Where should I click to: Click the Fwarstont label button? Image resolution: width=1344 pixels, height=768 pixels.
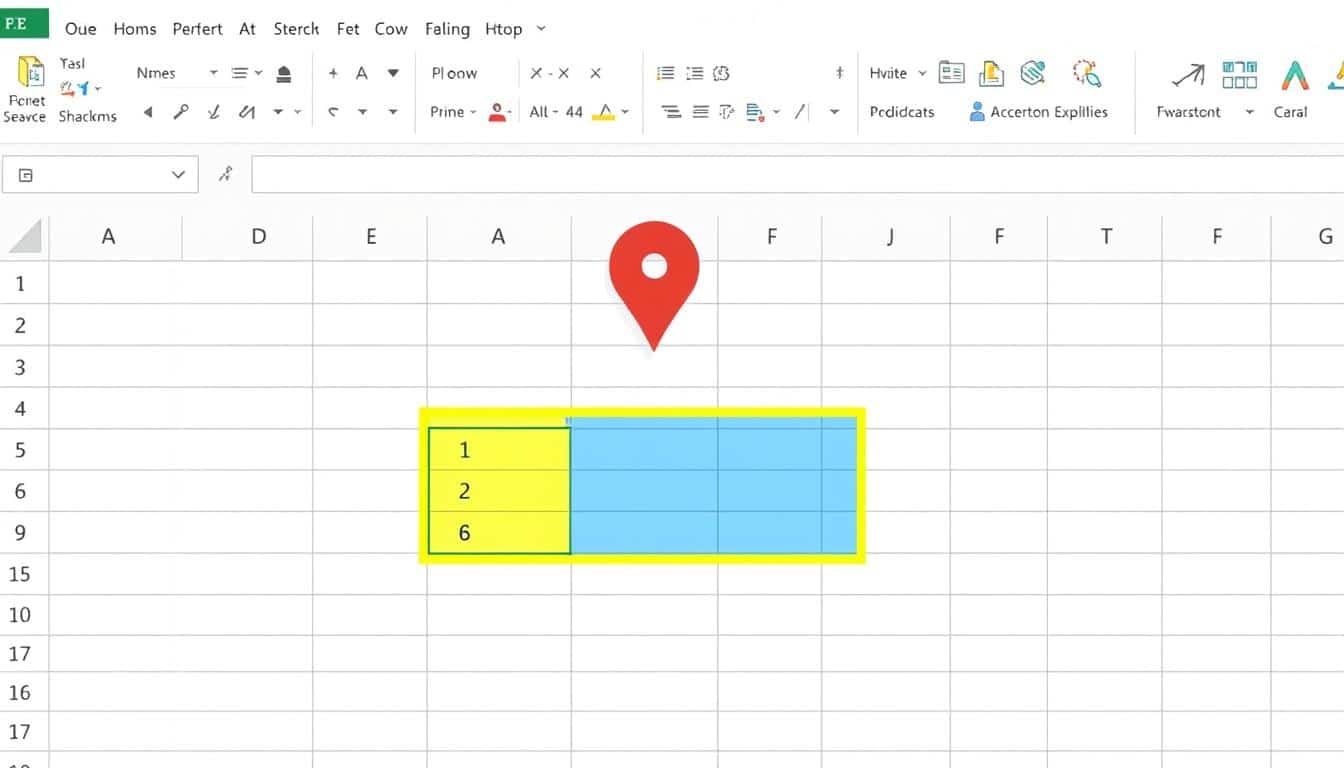pyautogui.click(x=1189, y=112)
